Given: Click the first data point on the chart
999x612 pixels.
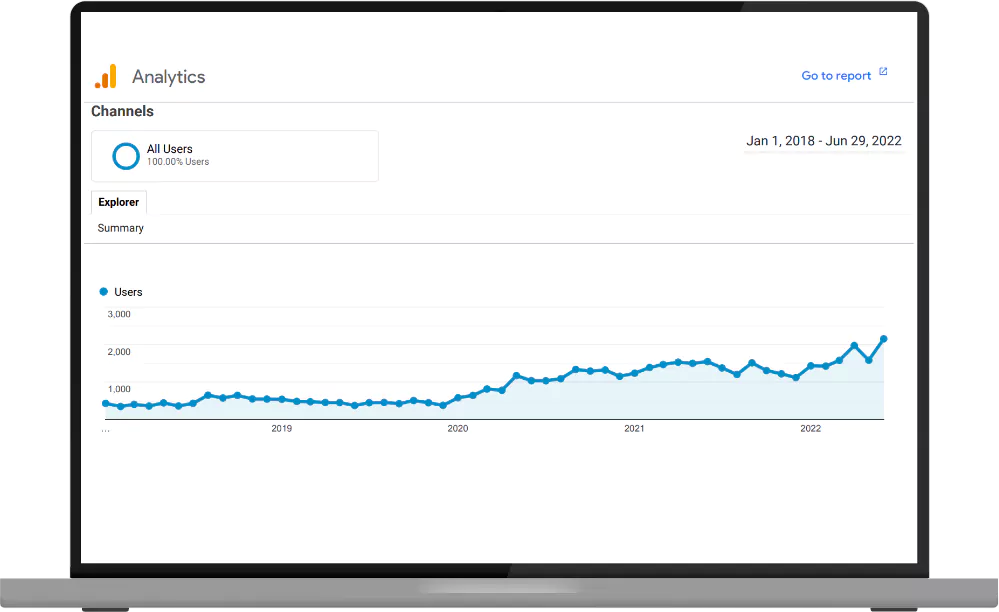Looking at the screenshot, I should 104,402.
